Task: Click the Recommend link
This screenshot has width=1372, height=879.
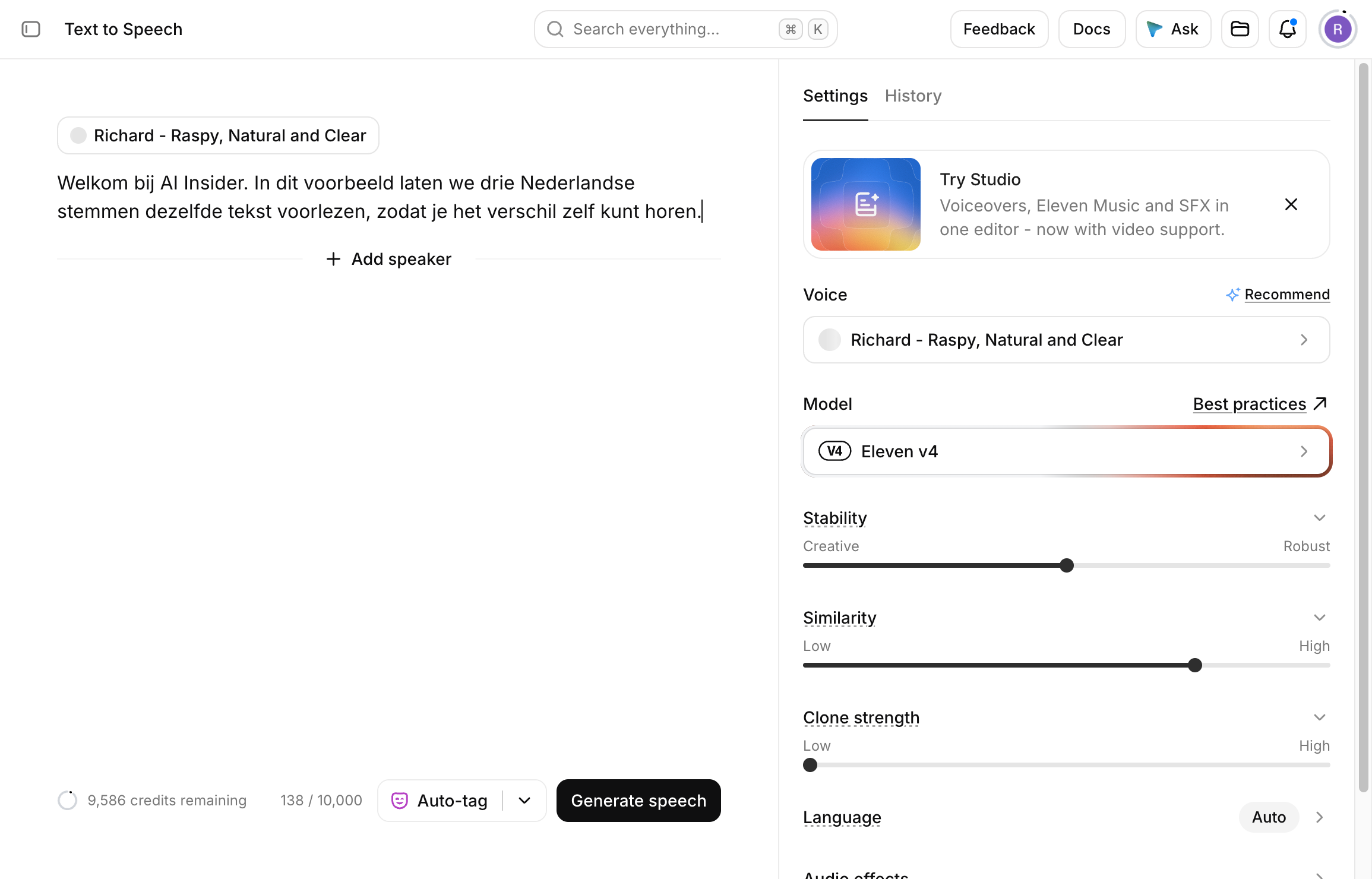Action: 1287,295
